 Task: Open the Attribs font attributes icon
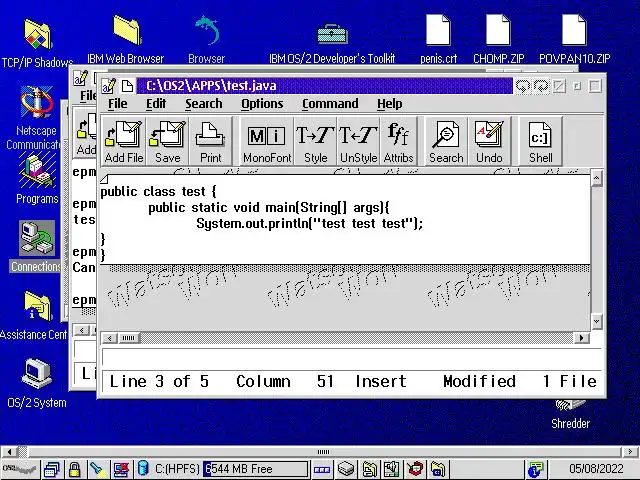(398, 141)
